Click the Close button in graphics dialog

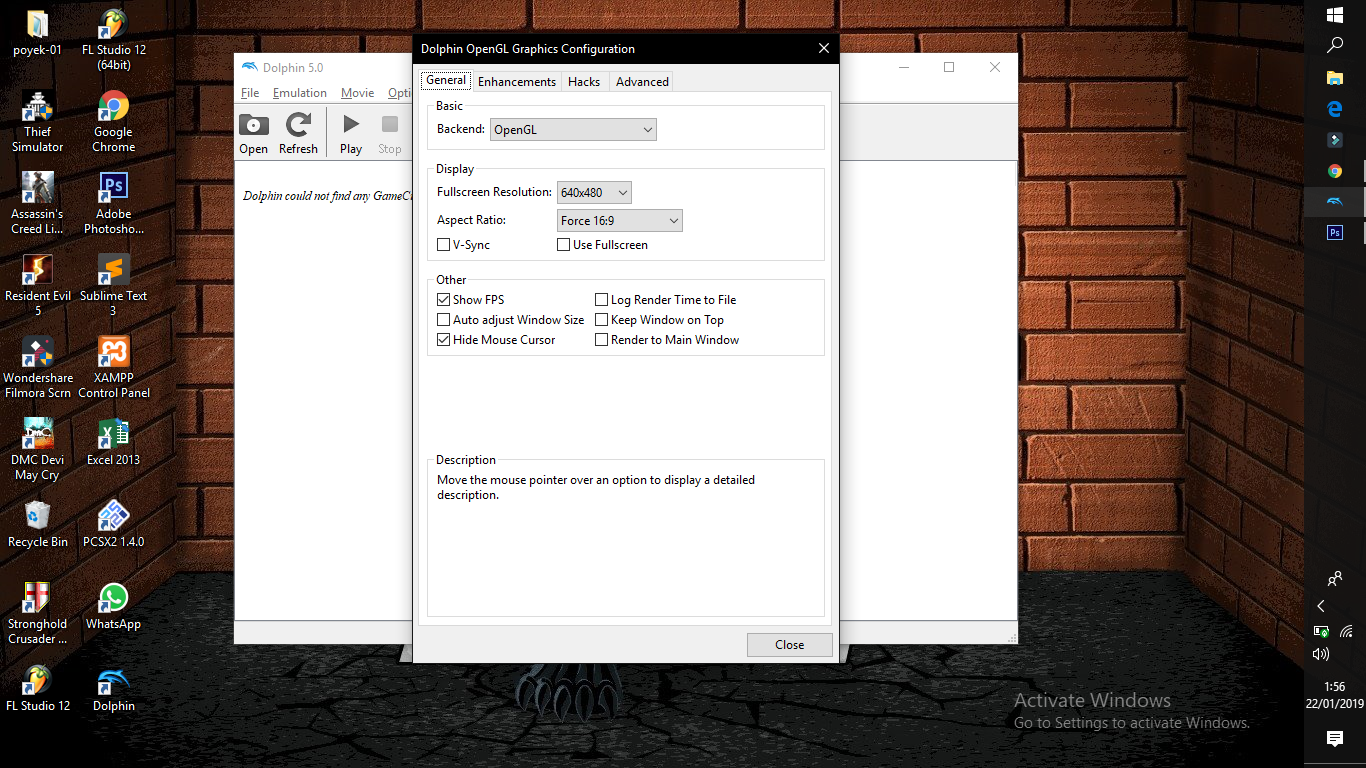point(789,645)
